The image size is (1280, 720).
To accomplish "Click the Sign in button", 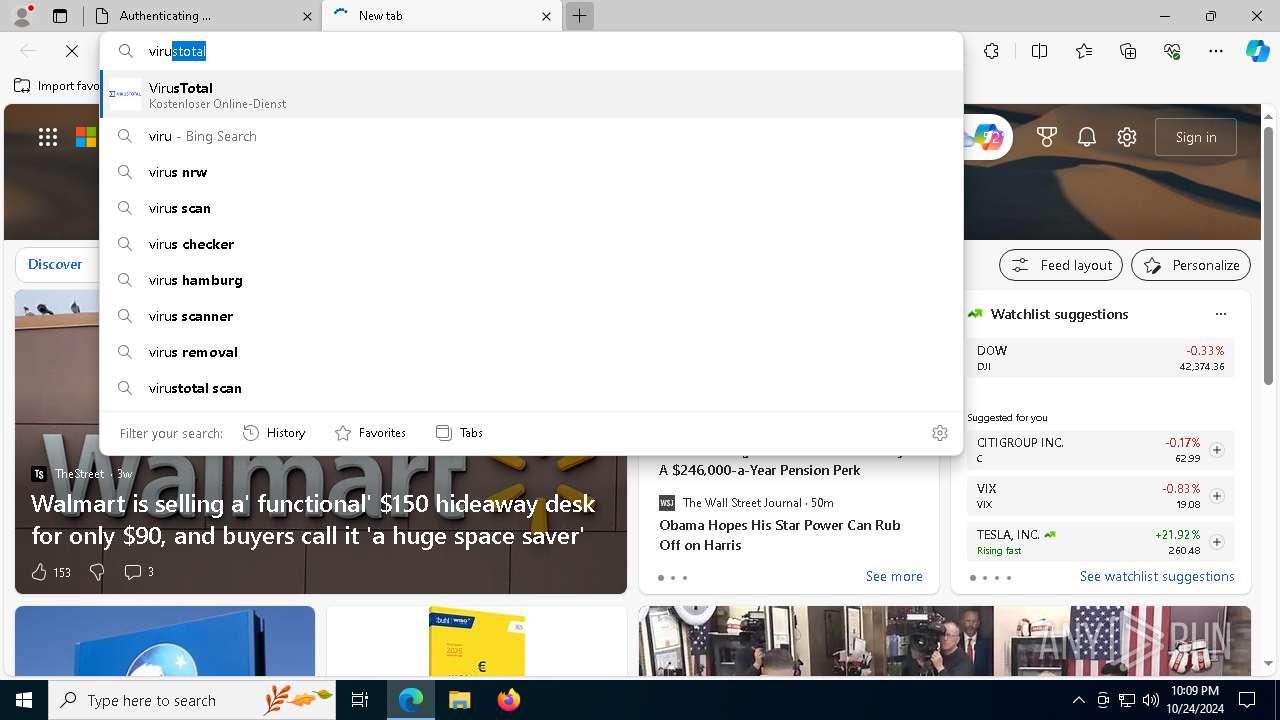I will [x=1196, y=137].
